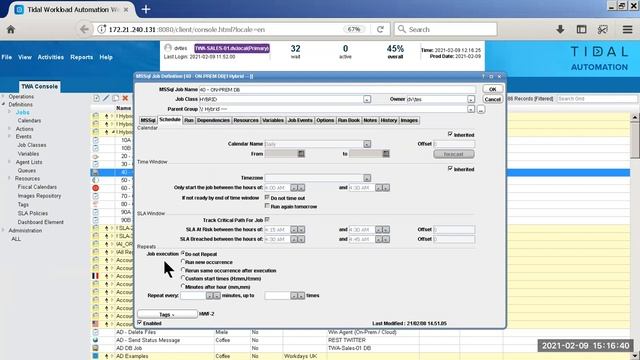
Task: Click the job icon of AD - Delete Files
Action: coord(95,332)
